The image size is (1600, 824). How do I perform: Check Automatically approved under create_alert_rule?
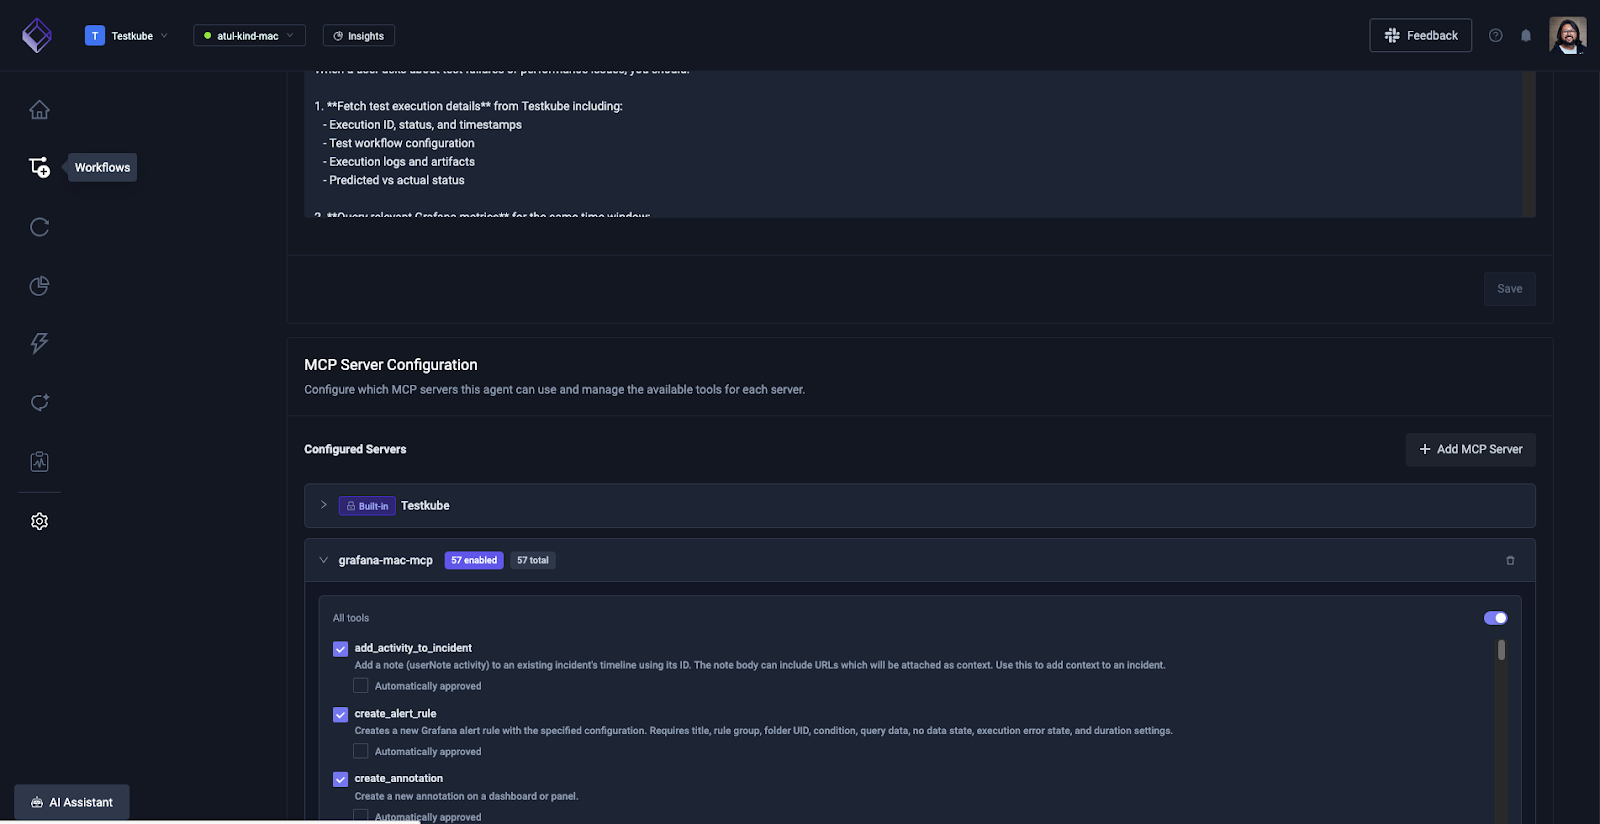tap(361, 751)
